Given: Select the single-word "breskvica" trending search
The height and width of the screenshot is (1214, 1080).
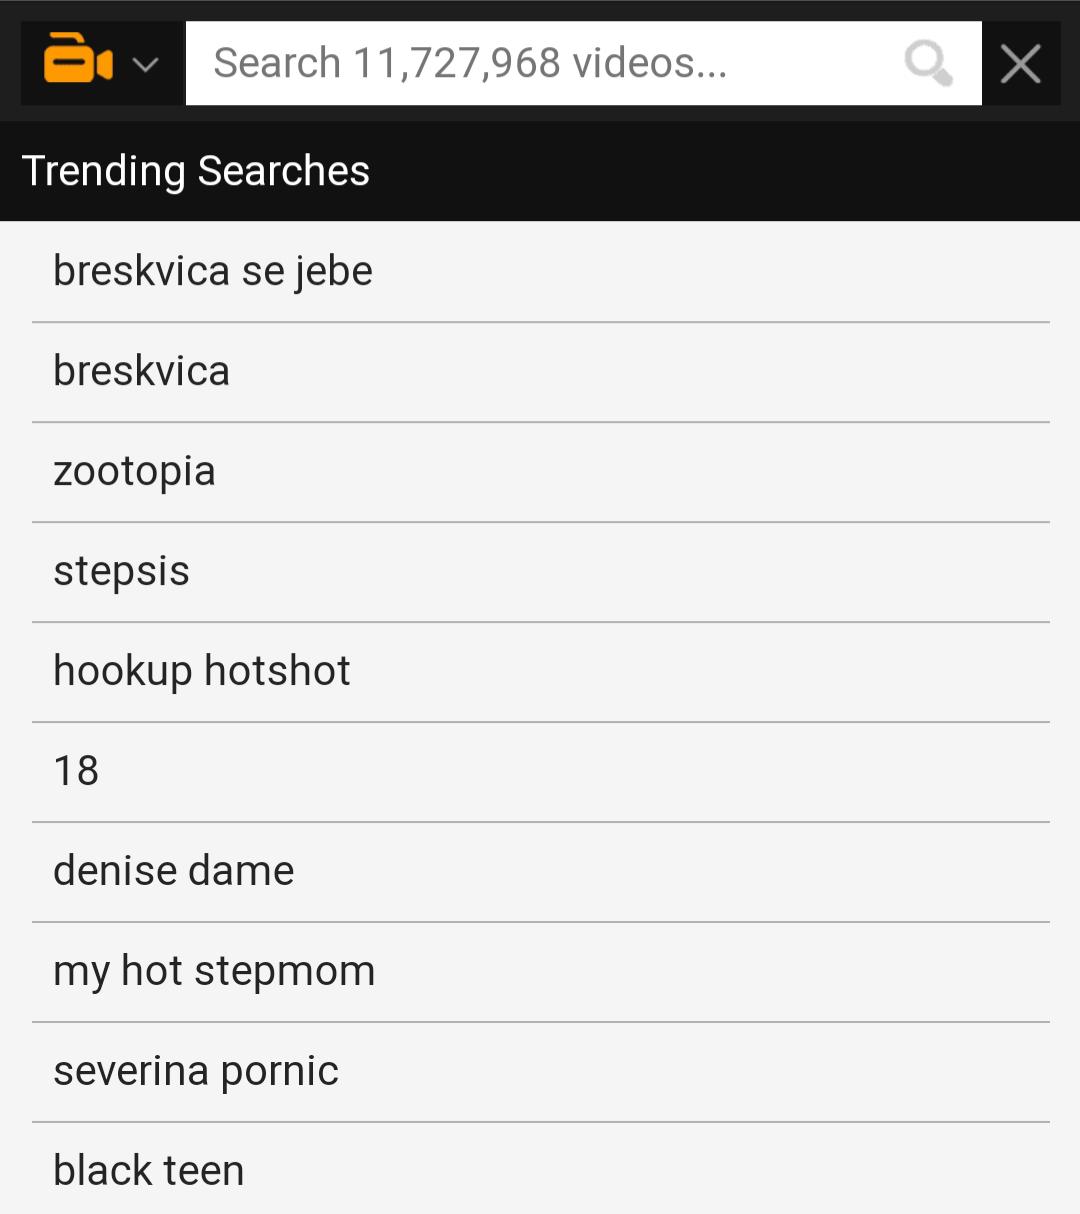Looking at the screenshot, I should coord(141,371).
